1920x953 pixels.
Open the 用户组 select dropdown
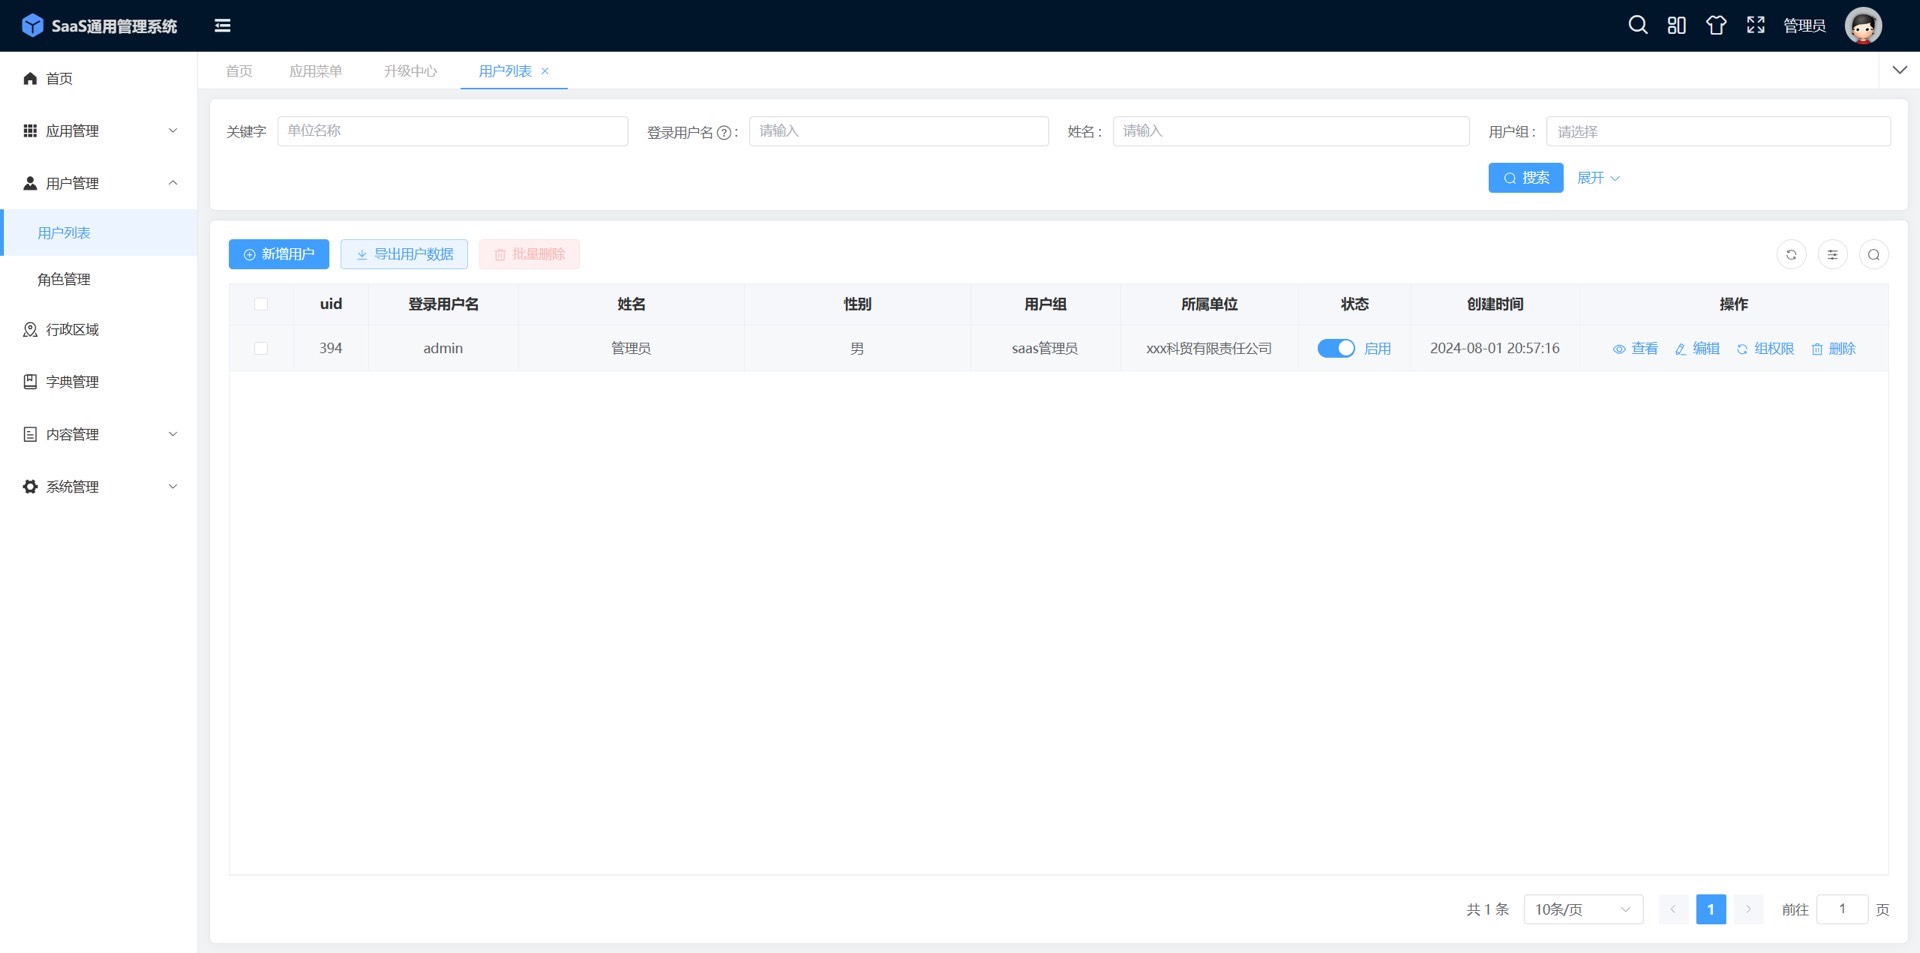click(1717, 131)
